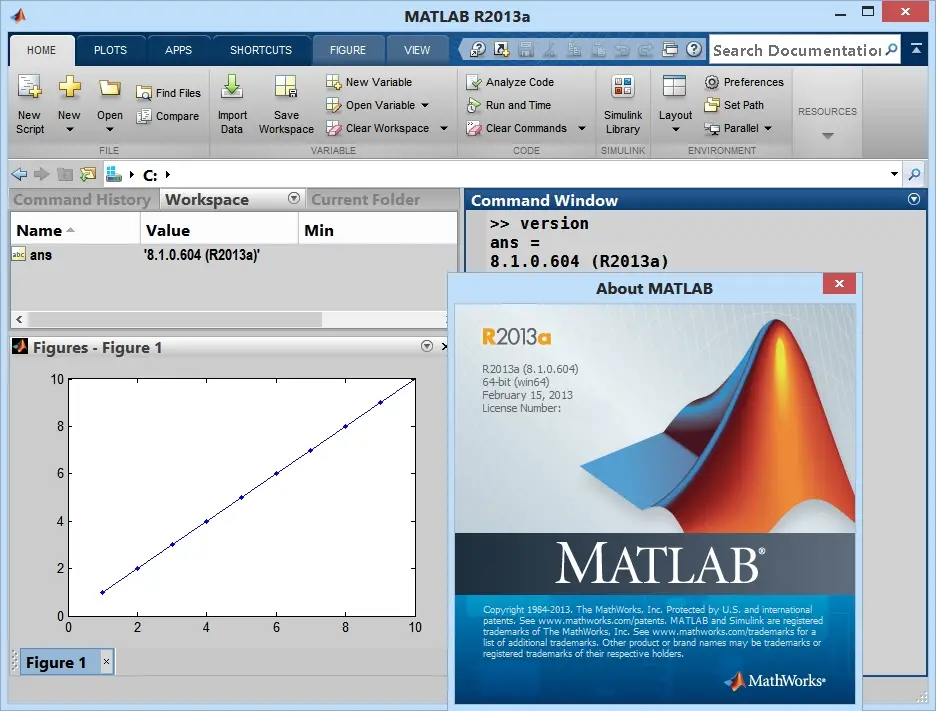Launch the Compare files tool
Viewport: 936px width, 711px height.
point(168,116)
